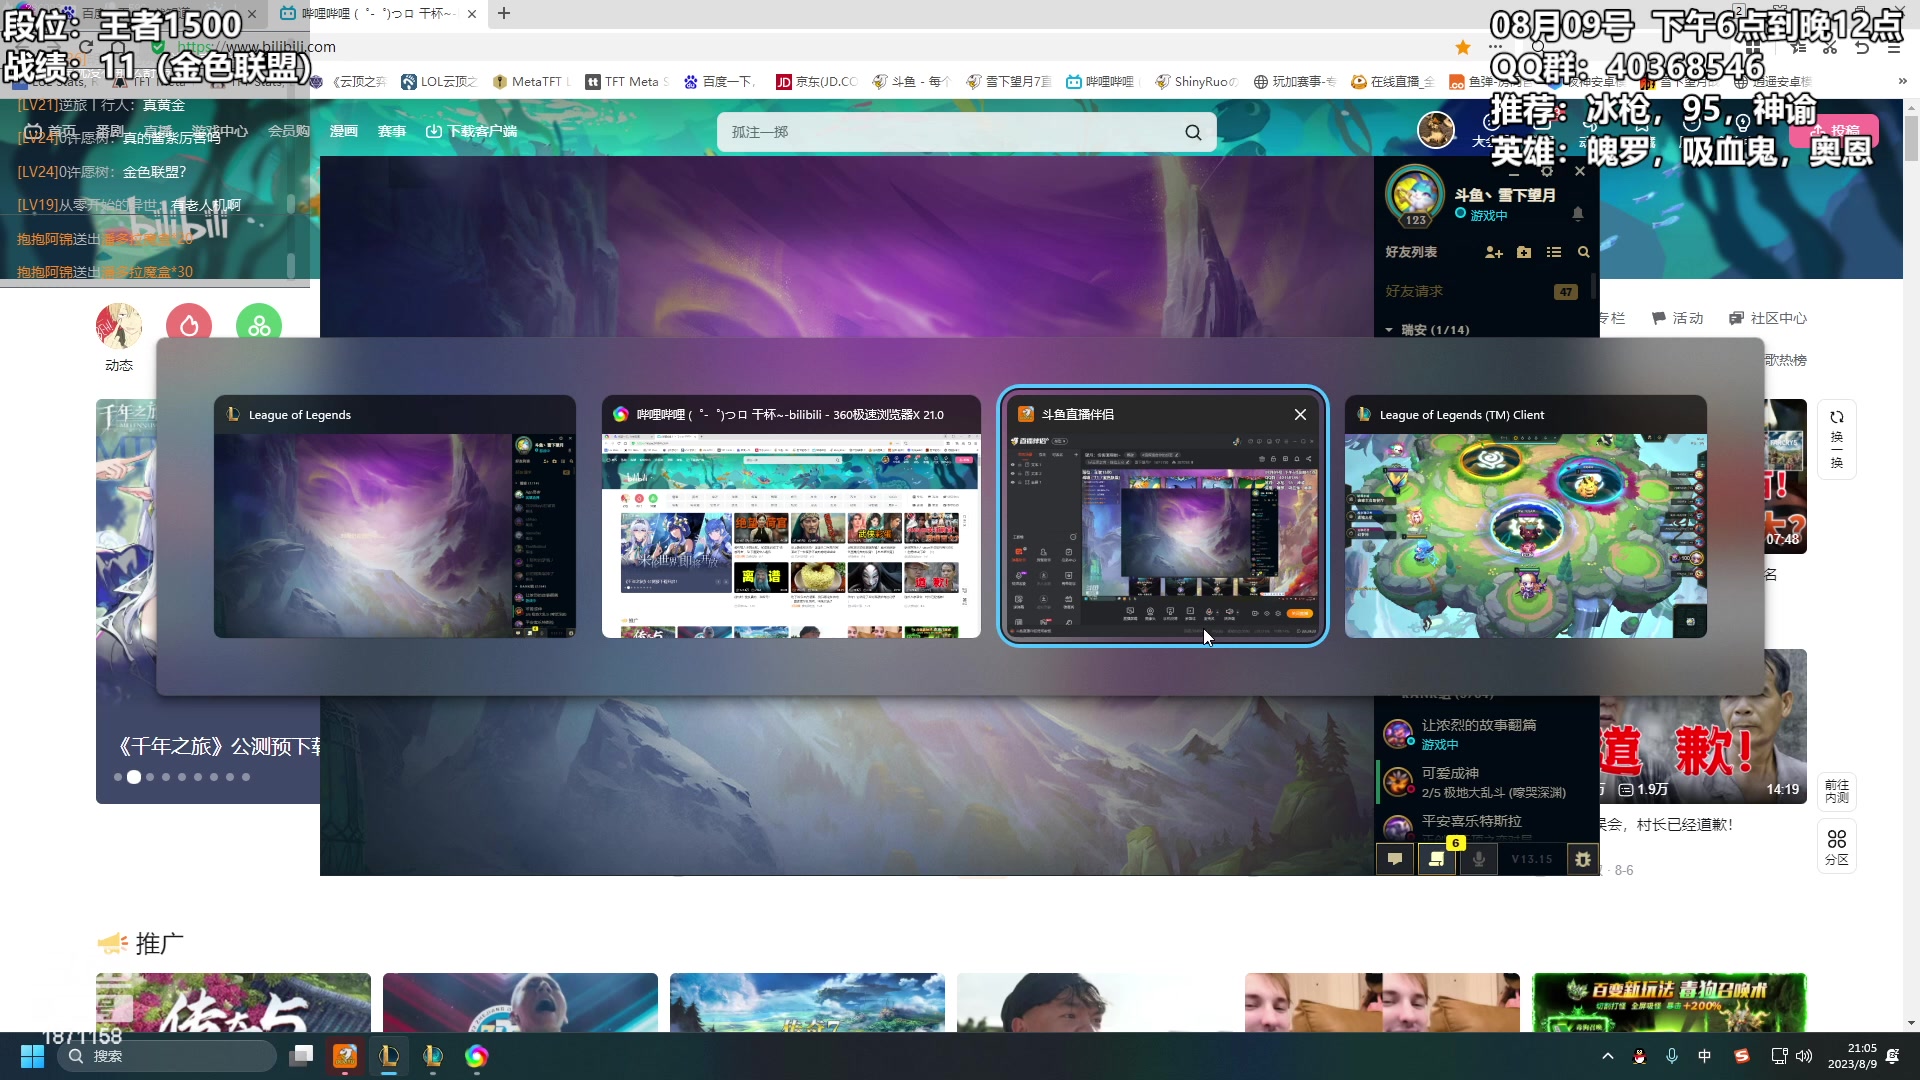Open the TFT Meta bookmark
The width and height of the screenshot is (1920, 1080).
(627, 82)
